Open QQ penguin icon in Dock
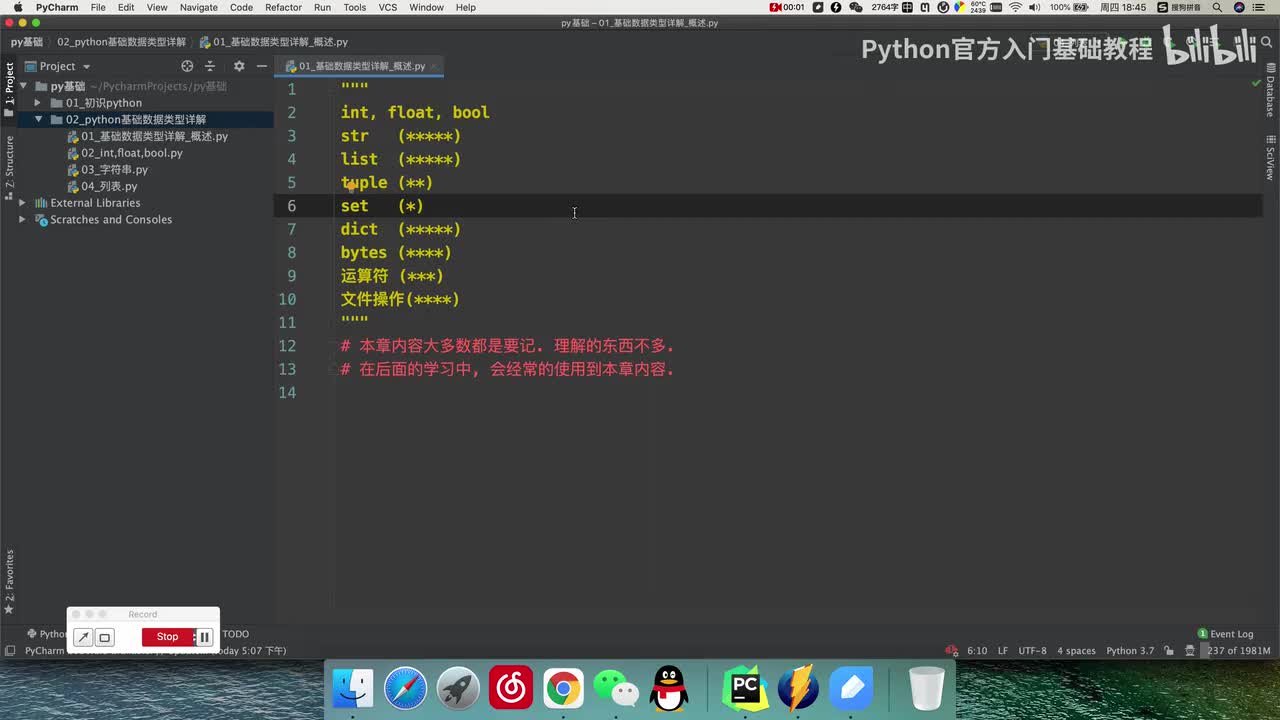This screenshot has height=720, width=1280. click(x=669, y=689)
